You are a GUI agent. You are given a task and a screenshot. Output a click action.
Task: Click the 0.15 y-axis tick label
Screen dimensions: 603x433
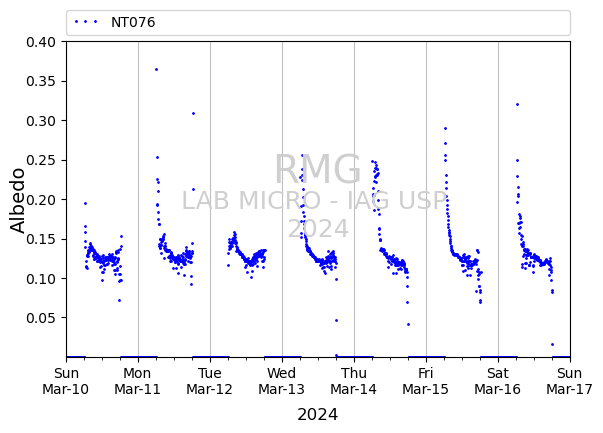pos(41,239)
